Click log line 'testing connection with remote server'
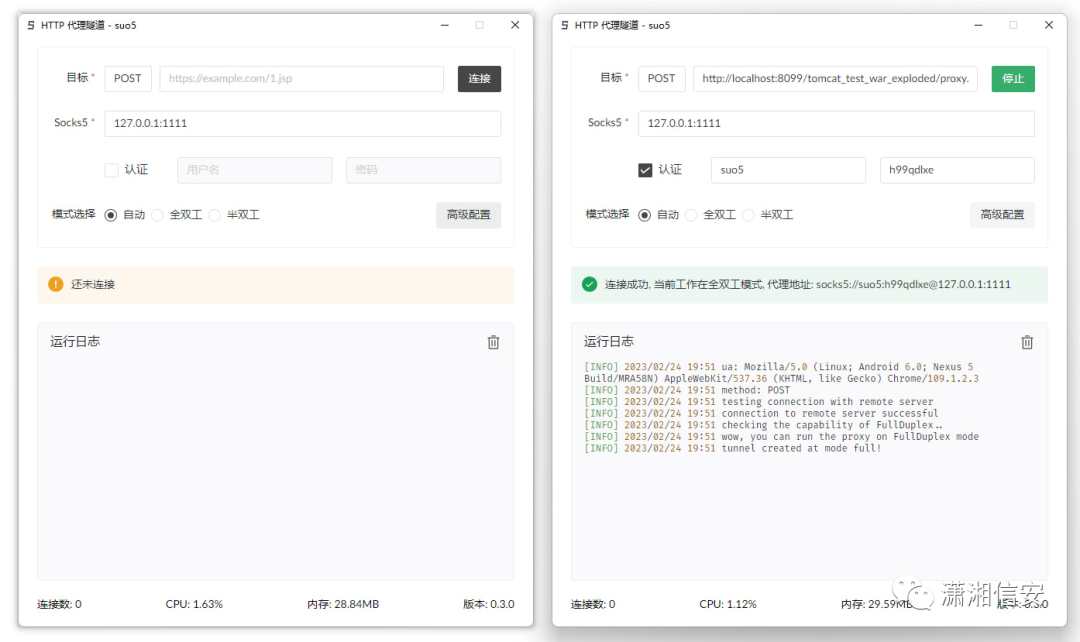Screen dimensions: 1080x642 (759, 402)
